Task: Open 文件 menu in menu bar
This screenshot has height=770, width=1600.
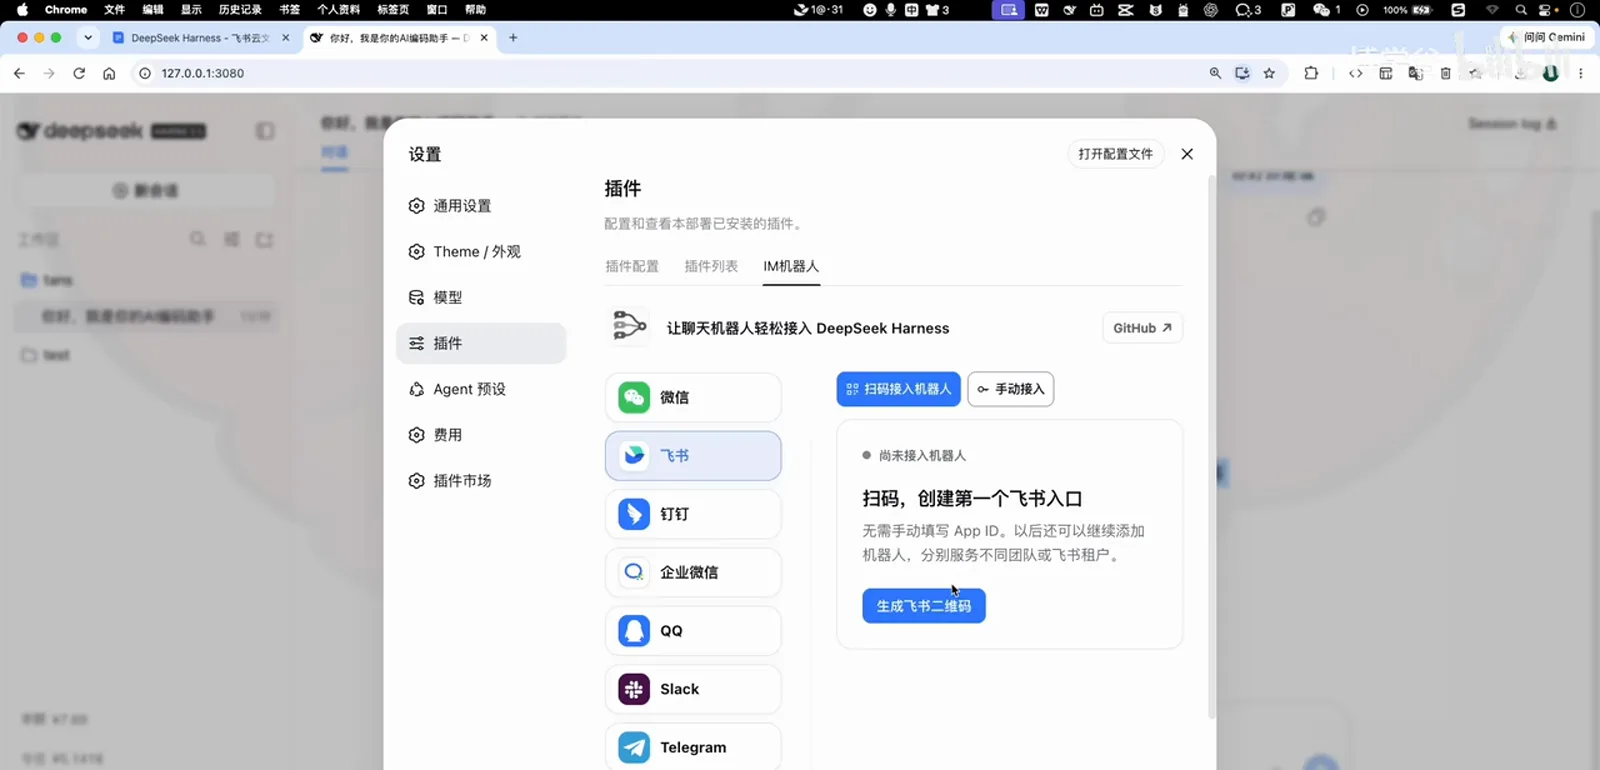Action: click(x=115, y=10)
